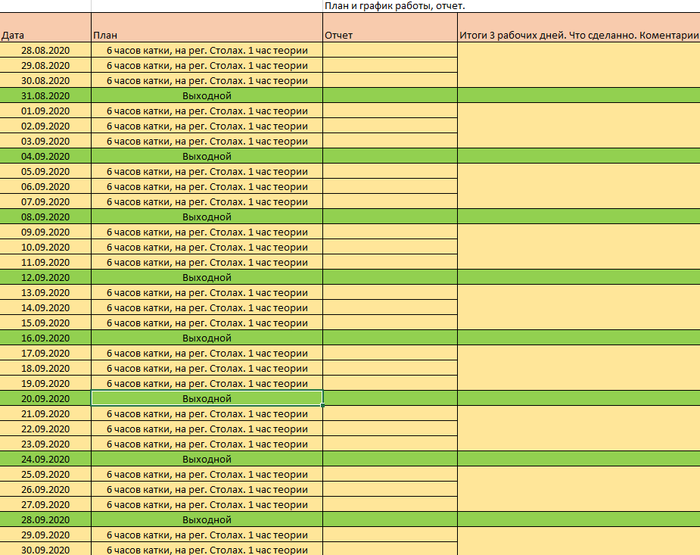Click the 'Дата' column header cell
The width and height of the screenshot is (700, 555).
click(46, 28)
